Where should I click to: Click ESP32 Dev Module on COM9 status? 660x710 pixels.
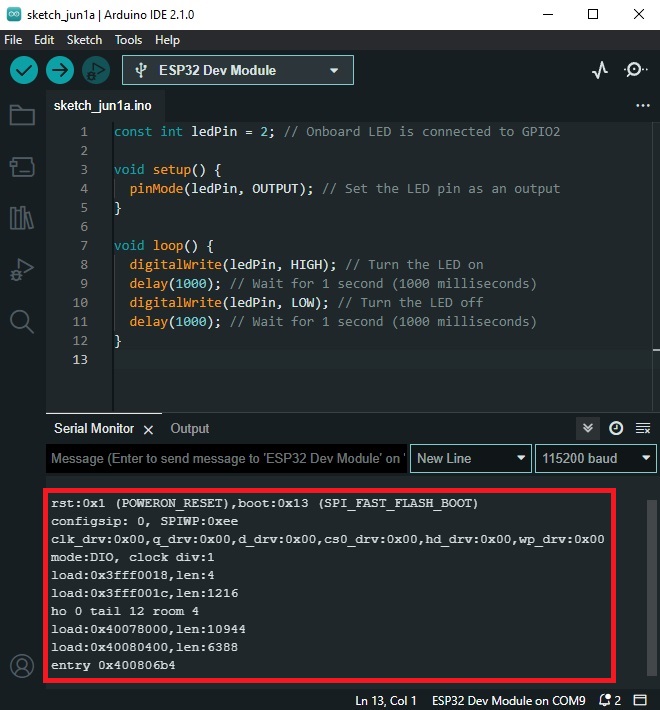click(x=508, y=700)
